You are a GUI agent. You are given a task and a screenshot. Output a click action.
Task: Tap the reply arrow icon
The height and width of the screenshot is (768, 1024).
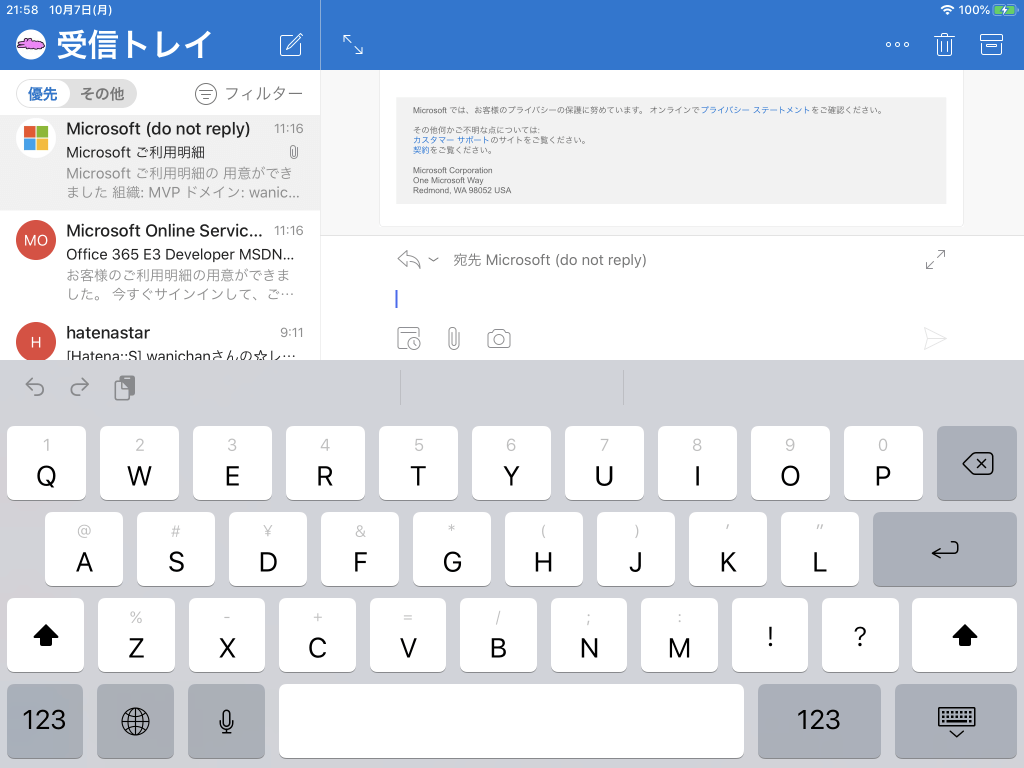(x=409, y=259)
